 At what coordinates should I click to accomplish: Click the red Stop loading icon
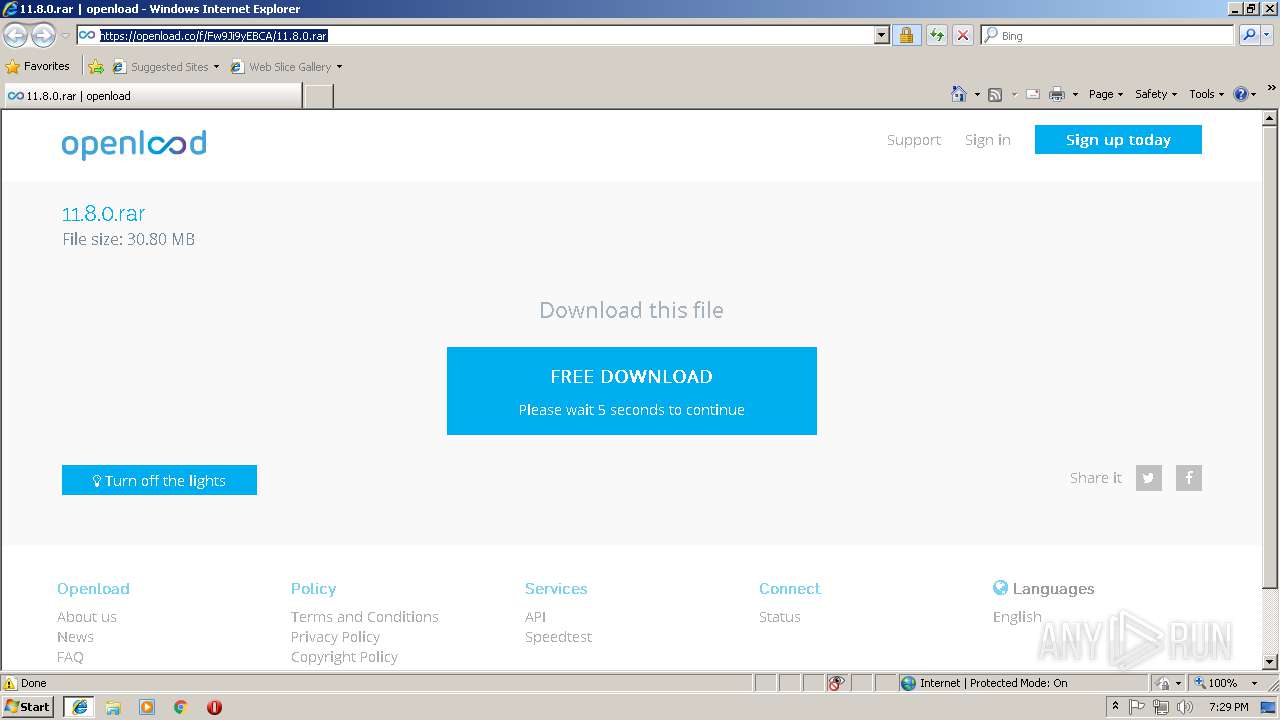tap(962, 35)
